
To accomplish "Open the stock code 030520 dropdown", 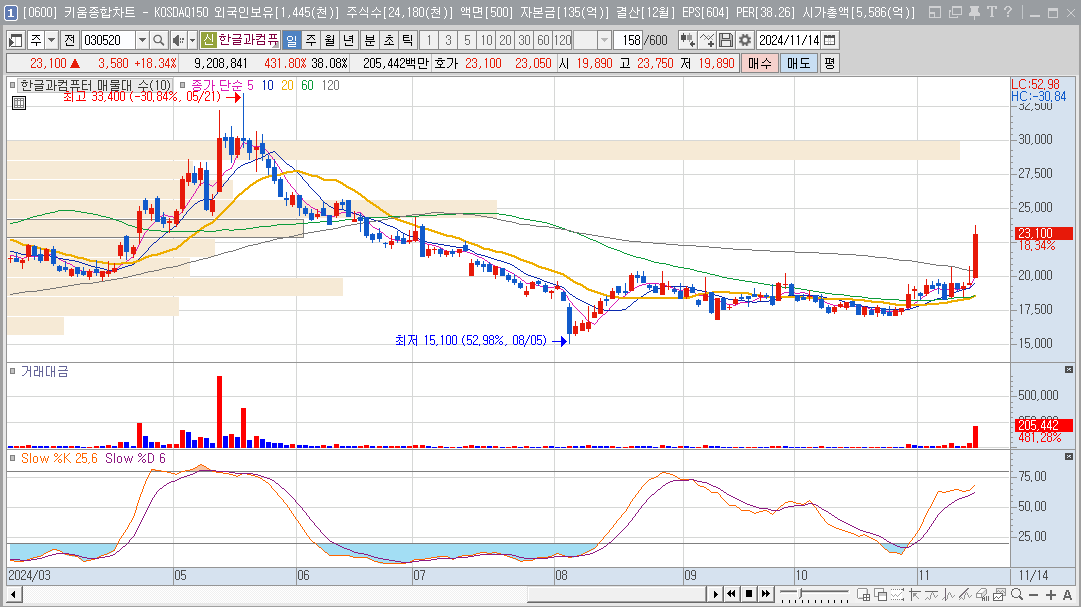I will 142,41.
